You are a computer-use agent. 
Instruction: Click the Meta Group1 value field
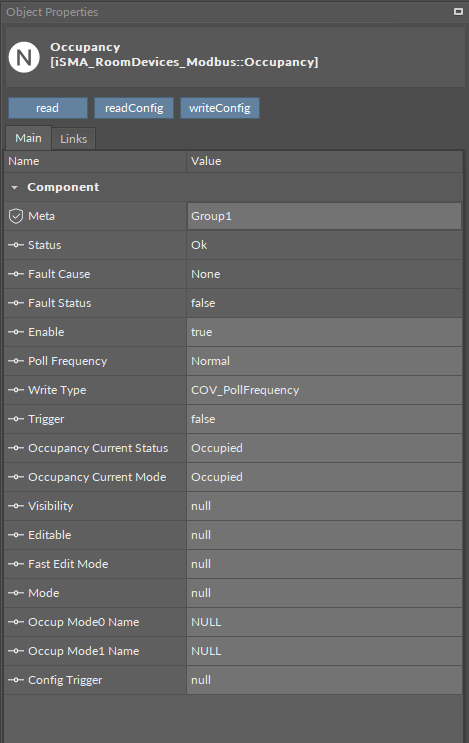point(325,216)
